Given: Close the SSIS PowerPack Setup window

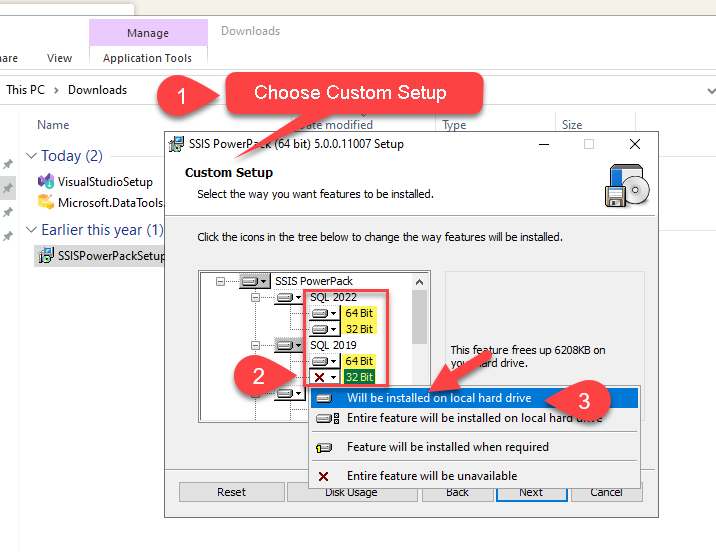Looking at the screenshot, I should [x=635, y=144].
